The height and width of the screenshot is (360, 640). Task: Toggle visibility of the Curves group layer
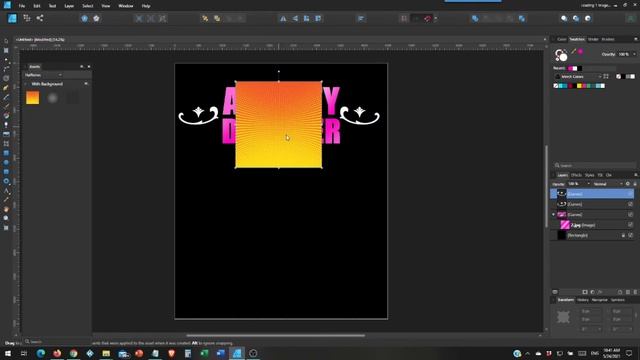tap(631, 214)
